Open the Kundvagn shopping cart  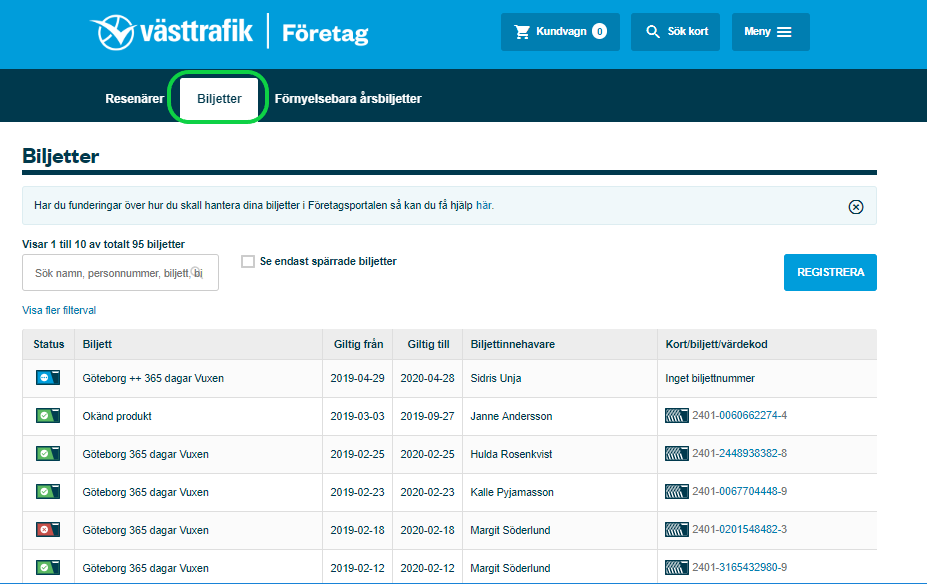coord(560,32)
